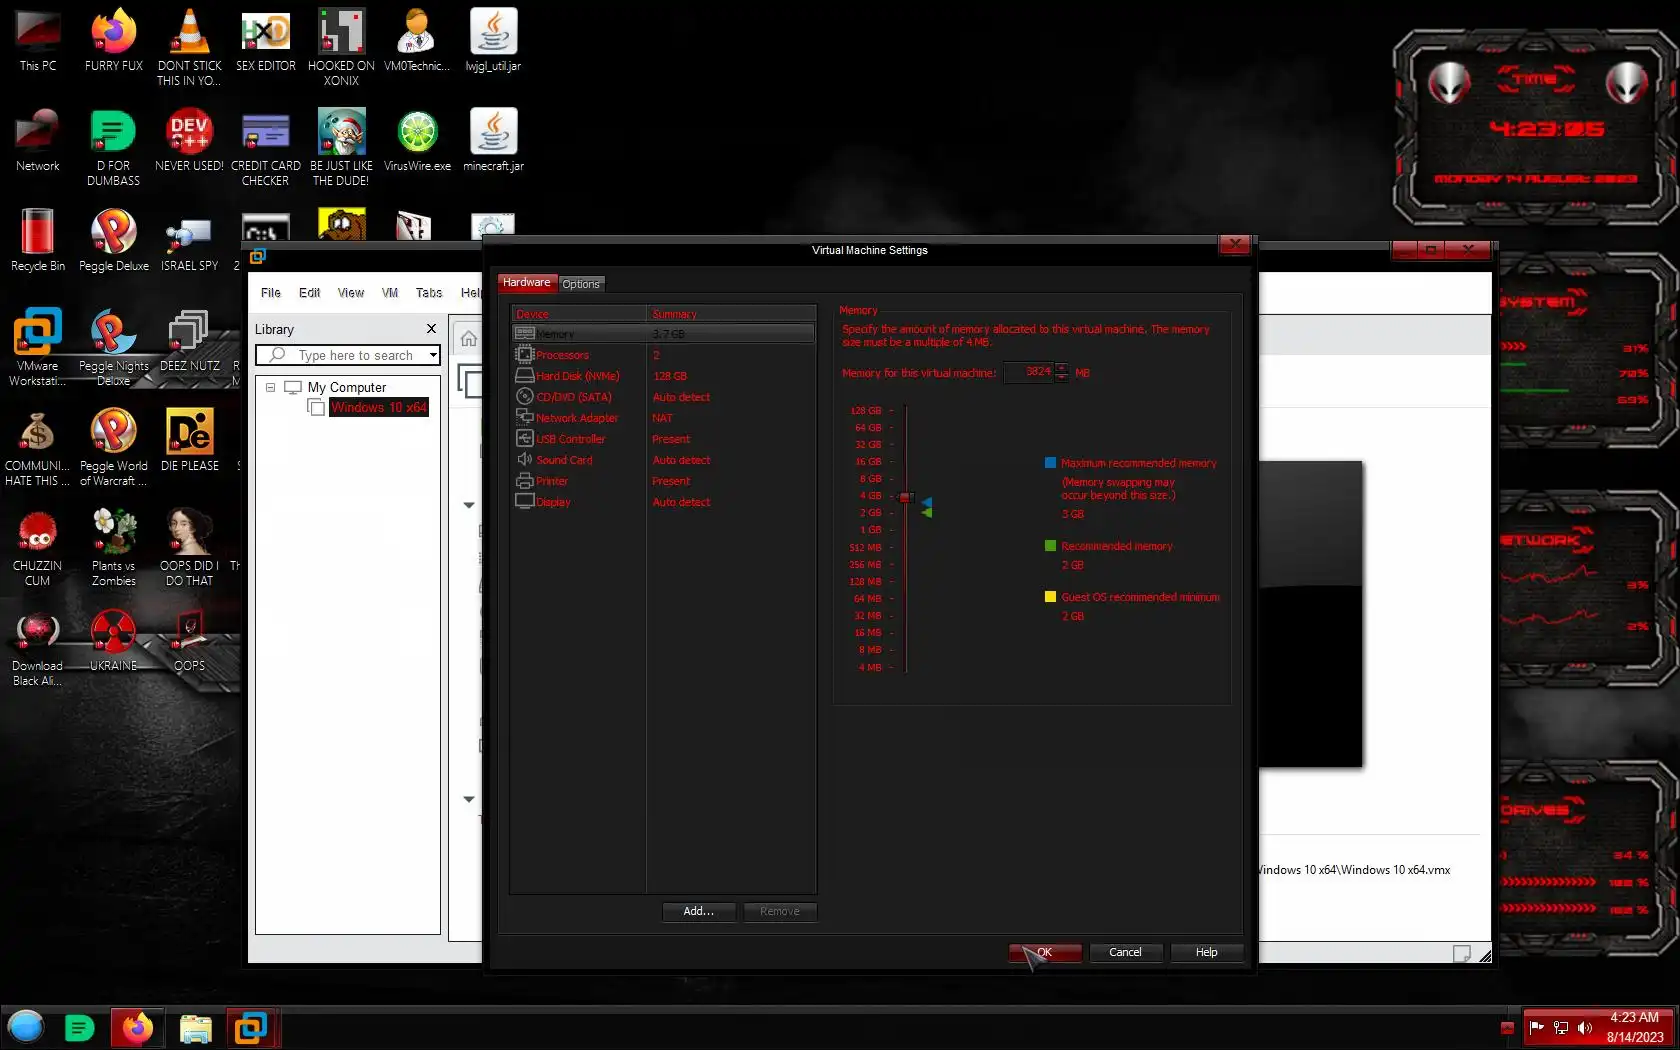The height and width of the screenshot is (1050, 1680).
Task: Open the Edit menu in VMware
Action: click(310, 293)
